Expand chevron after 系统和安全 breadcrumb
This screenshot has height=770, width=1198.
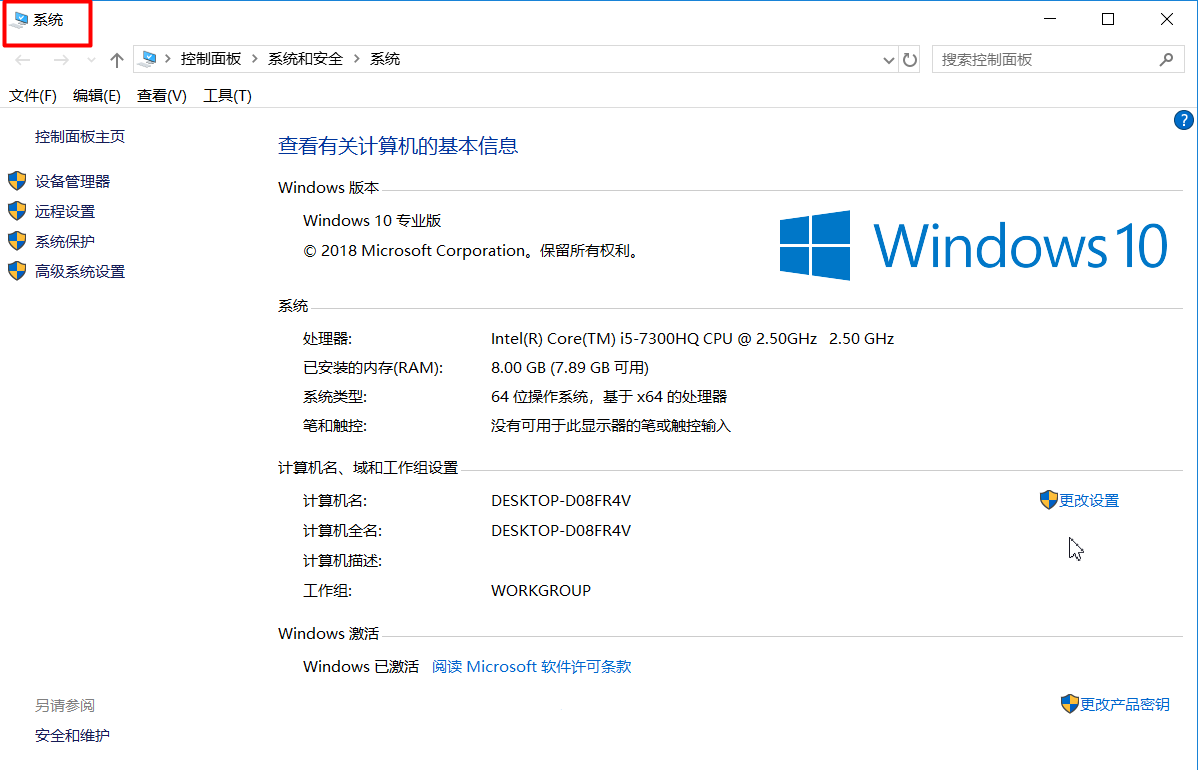click(357, 59)
